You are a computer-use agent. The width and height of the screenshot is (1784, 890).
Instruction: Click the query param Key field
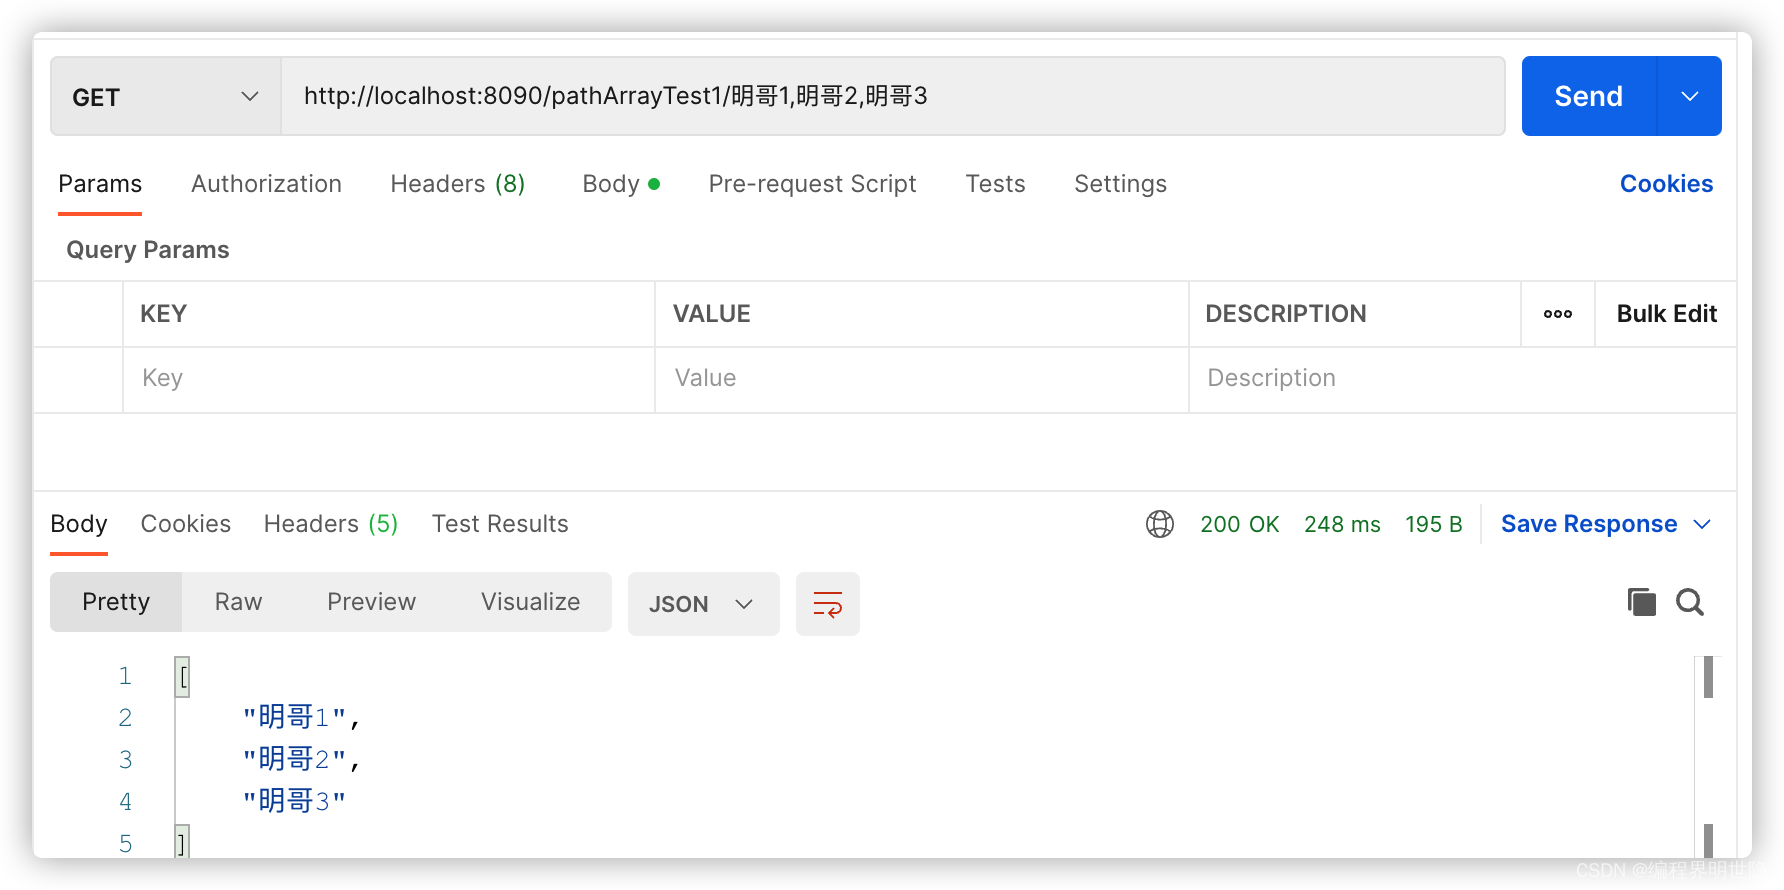(389, 380)
